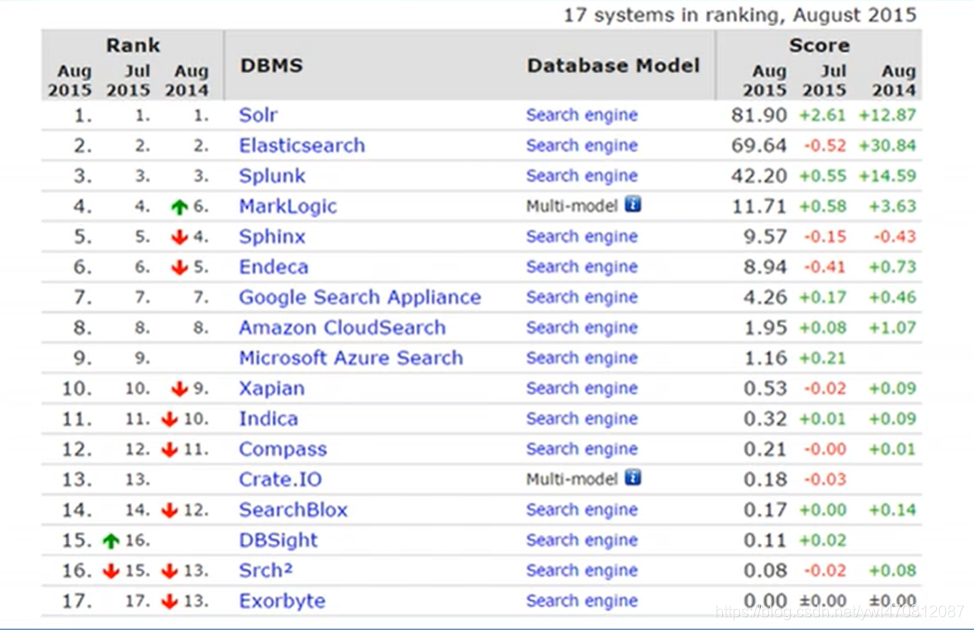Viewport: 974px width, 630px height.
Task: Click the info icon next to MarkLogic's Multi-model
Action: click(x=632, y=204)
